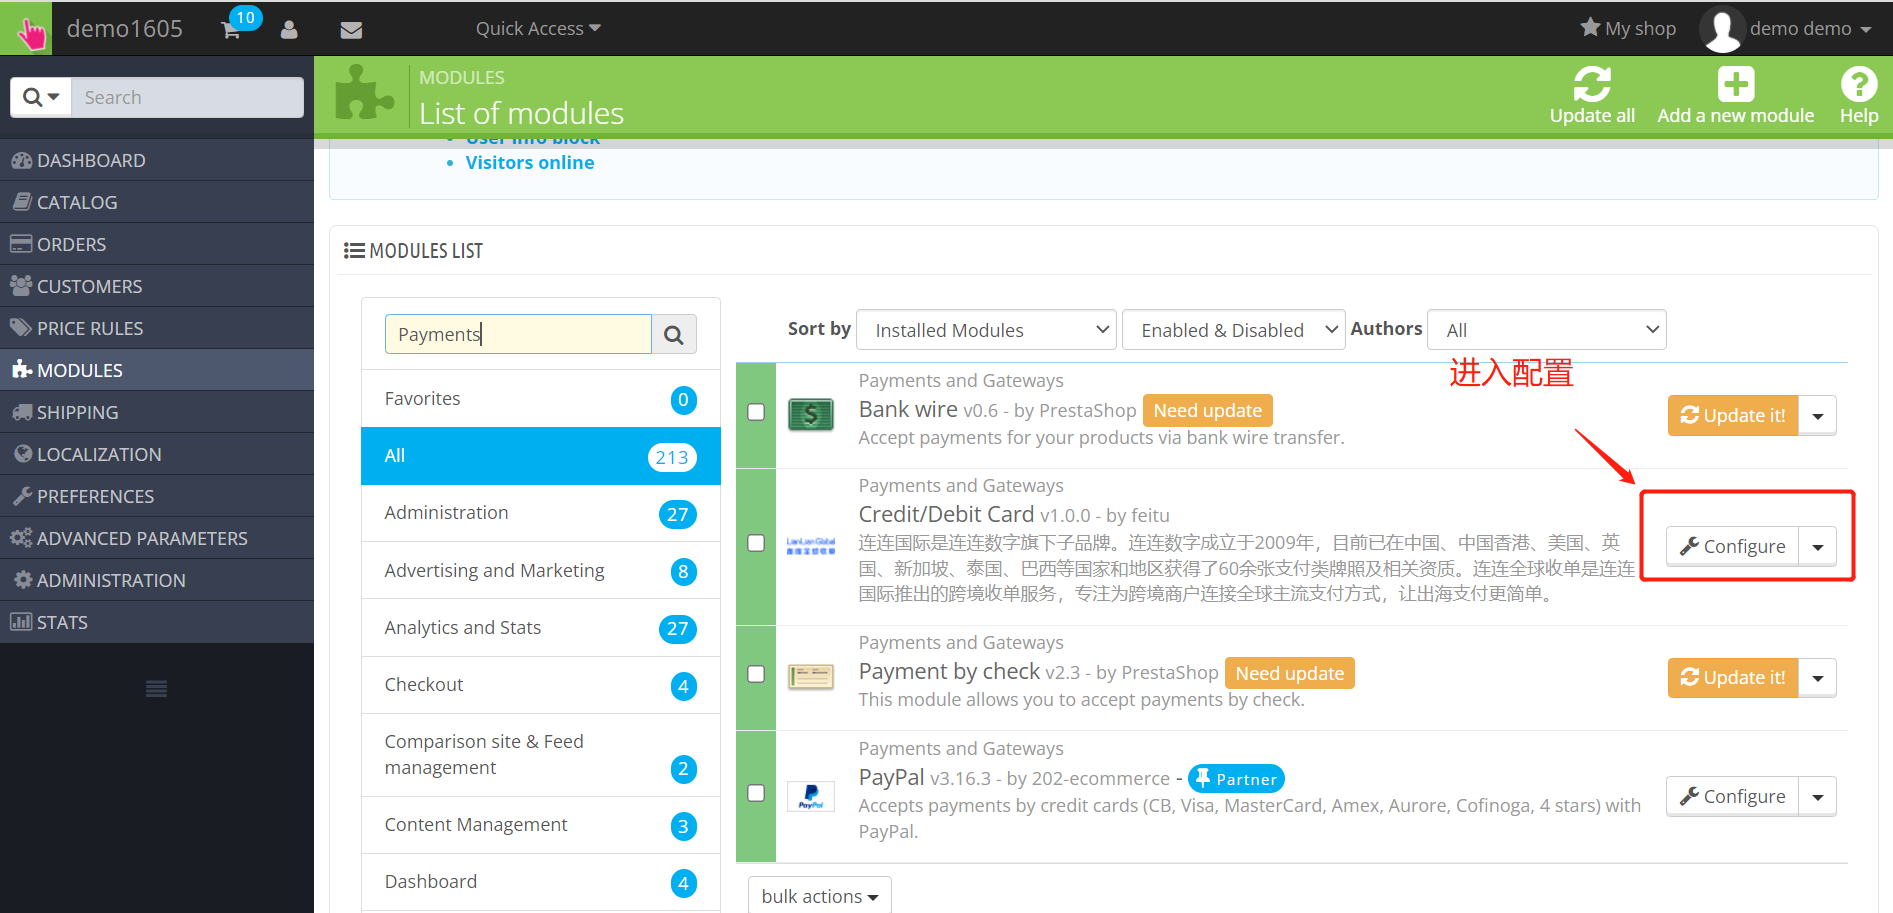
Task: Expand the Credit/Debit Card actions dropdown arrow
Action: click(x=1818, y=546)
